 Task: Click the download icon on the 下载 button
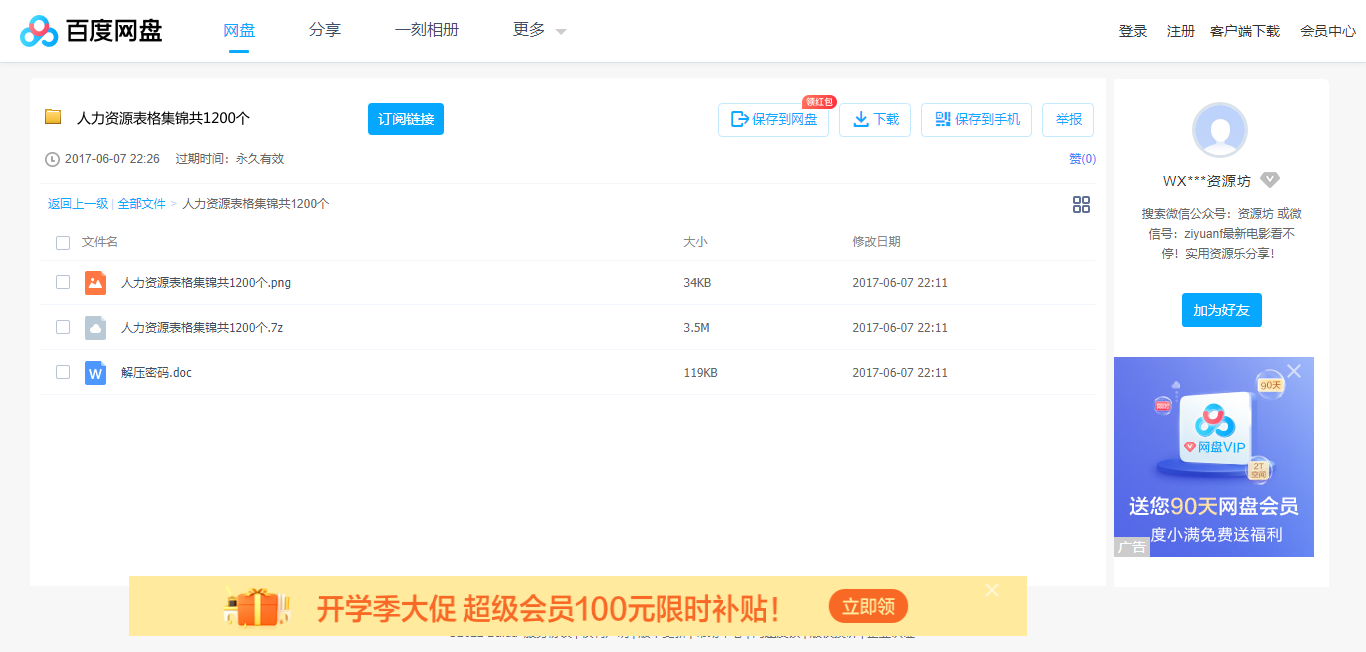(x=860, y=119)
